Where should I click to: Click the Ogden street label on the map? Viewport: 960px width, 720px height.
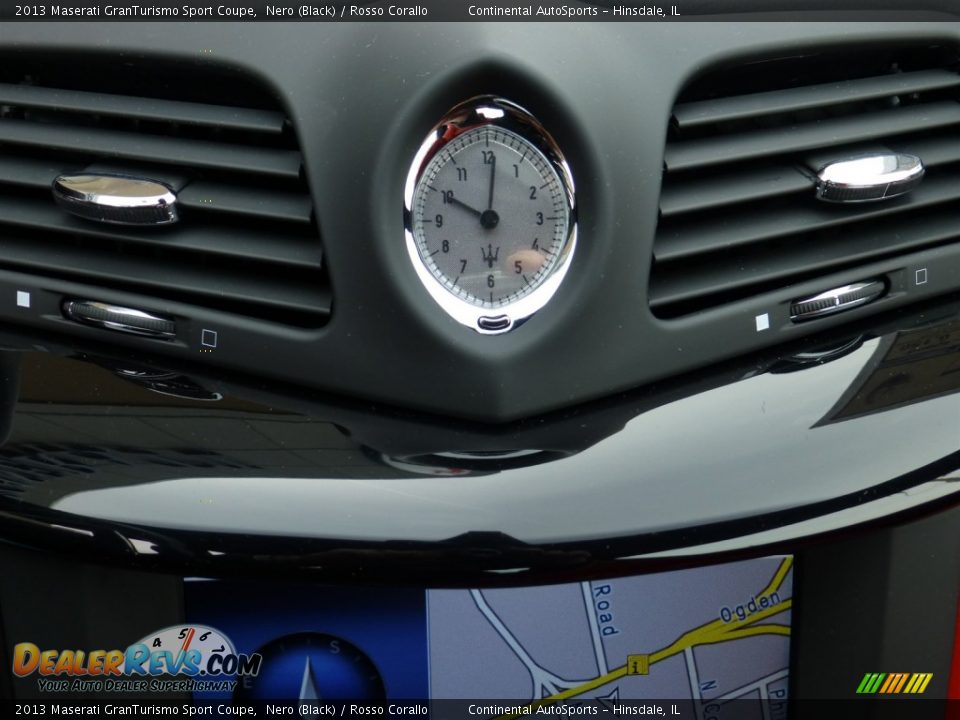[751, 607]
